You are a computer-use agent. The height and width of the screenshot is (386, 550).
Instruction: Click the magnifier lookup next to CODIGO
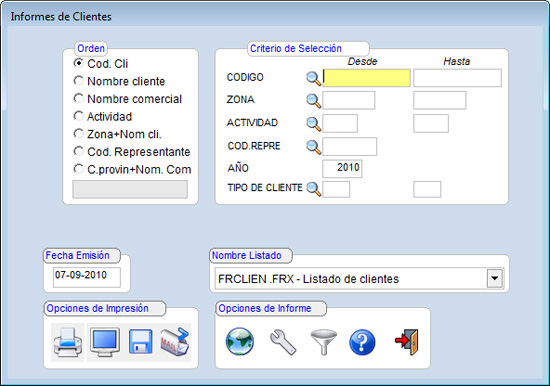point(313,78)
